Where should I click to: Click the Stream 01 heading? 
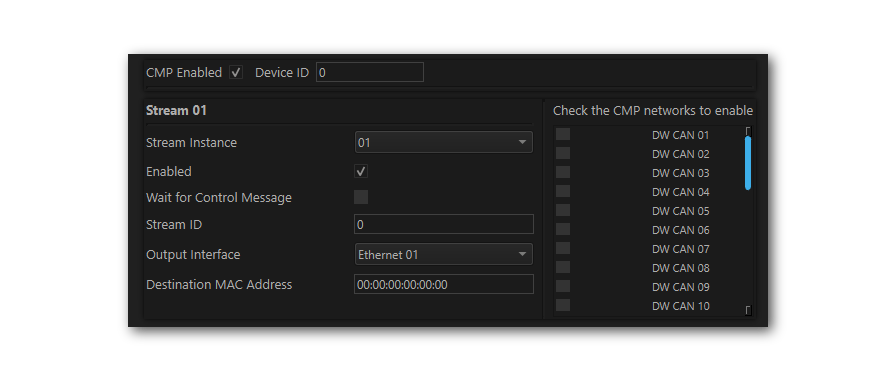[x=177, y=111]
